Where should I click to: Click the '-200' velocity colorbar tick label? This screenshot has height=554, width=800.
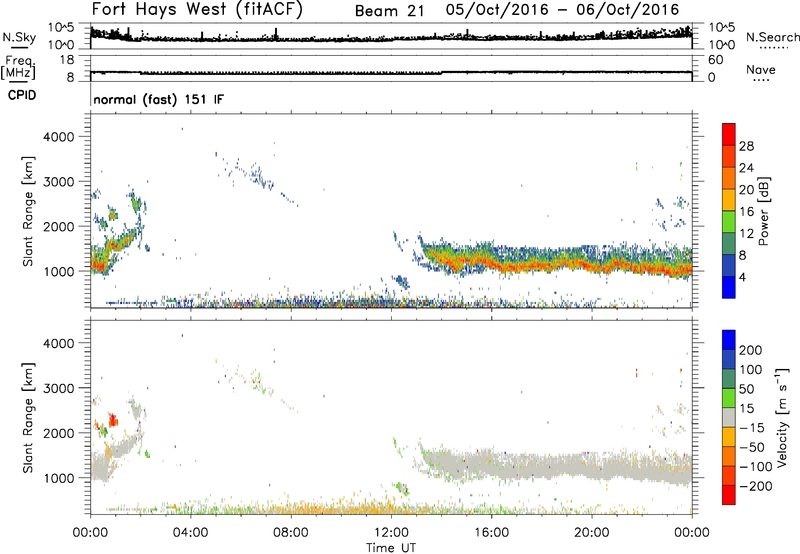756,486
